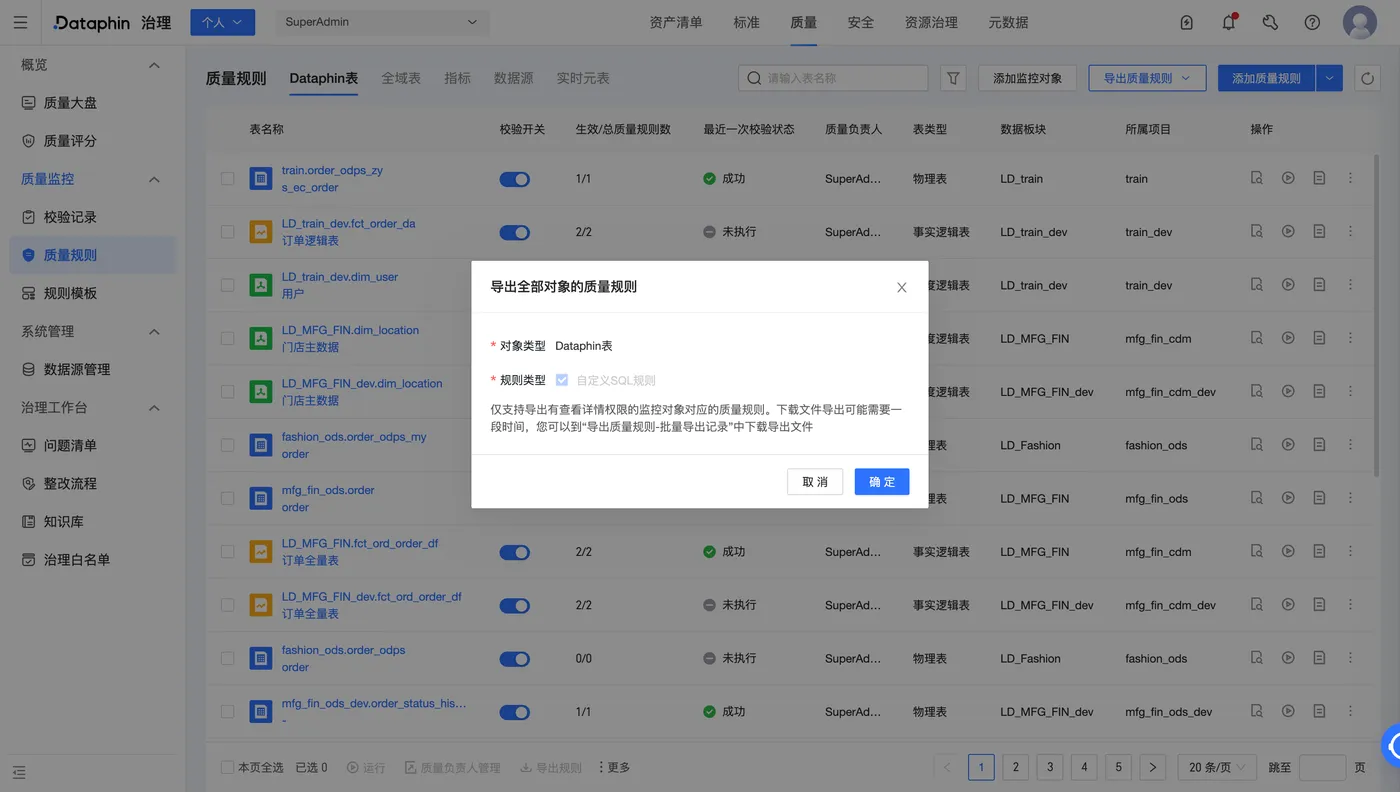Open the wrench tools icon
Screen dimensions: 1400x792
tap(1270, 22)
